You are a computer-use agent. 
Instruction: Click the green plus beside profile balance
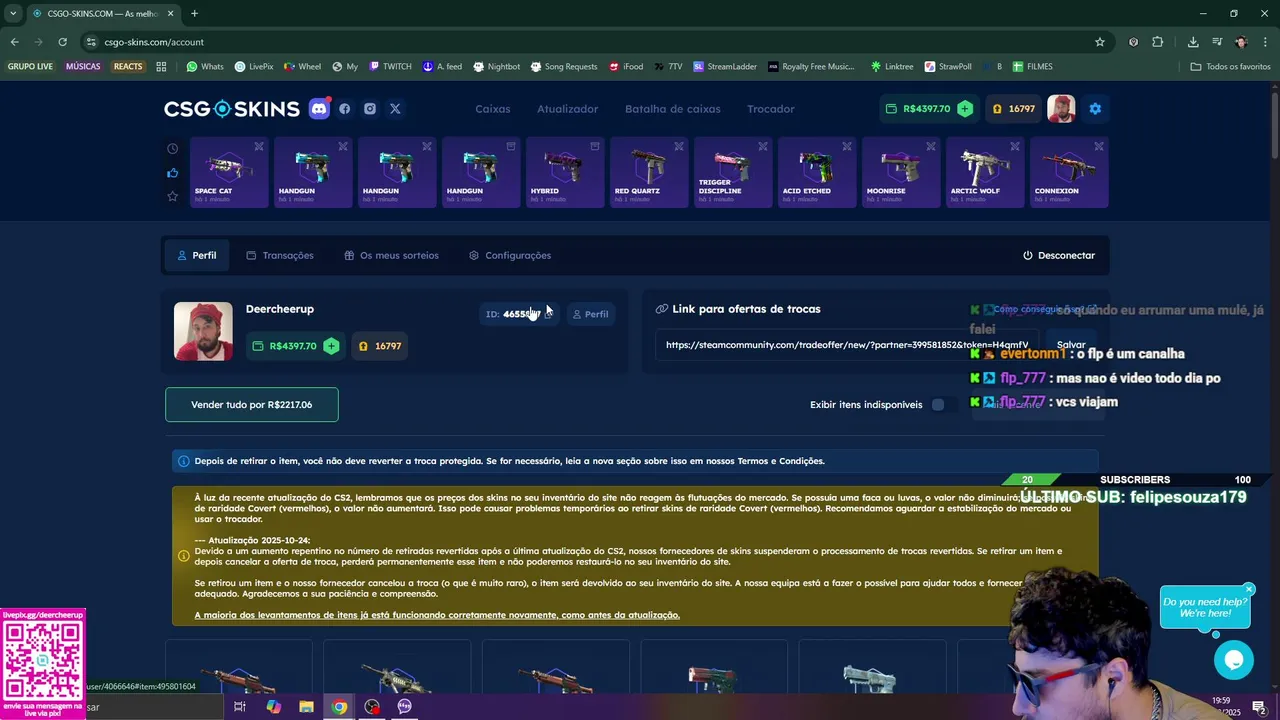click(331, 346)
